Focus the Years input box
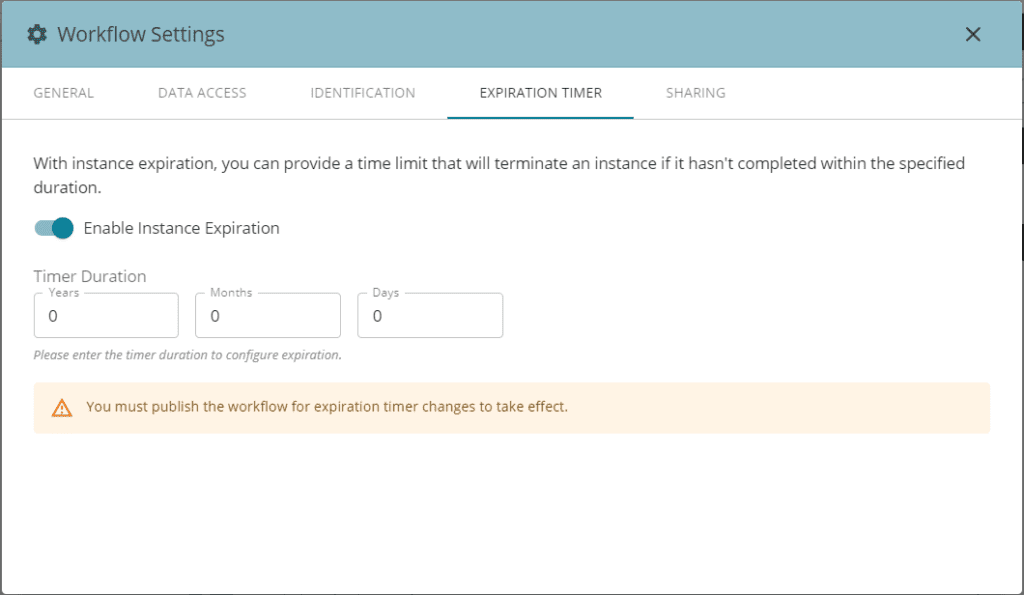Image resolution: width=1024 pixels, height=595 pixels. (106, 316)
